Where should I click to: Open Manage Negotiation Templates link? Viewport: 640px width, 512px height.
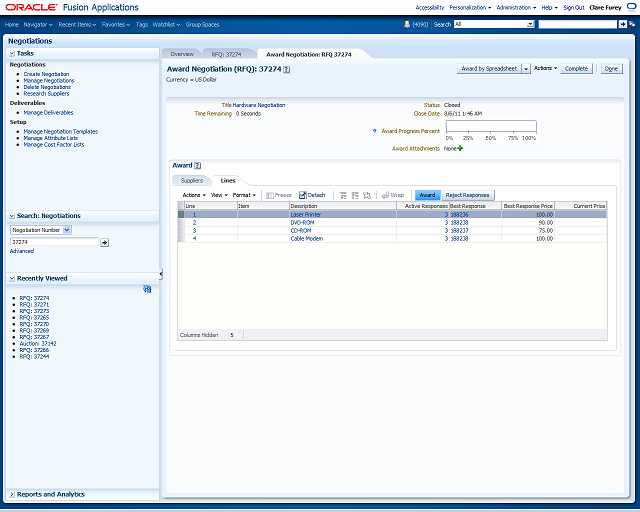click(60, 131)
